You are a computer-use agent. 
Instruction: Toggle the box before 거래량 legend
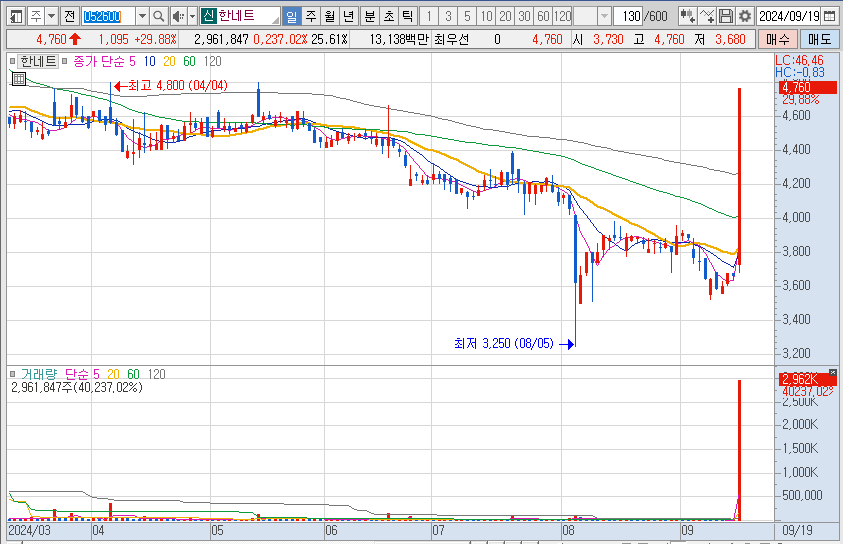(x=12, y=374)
